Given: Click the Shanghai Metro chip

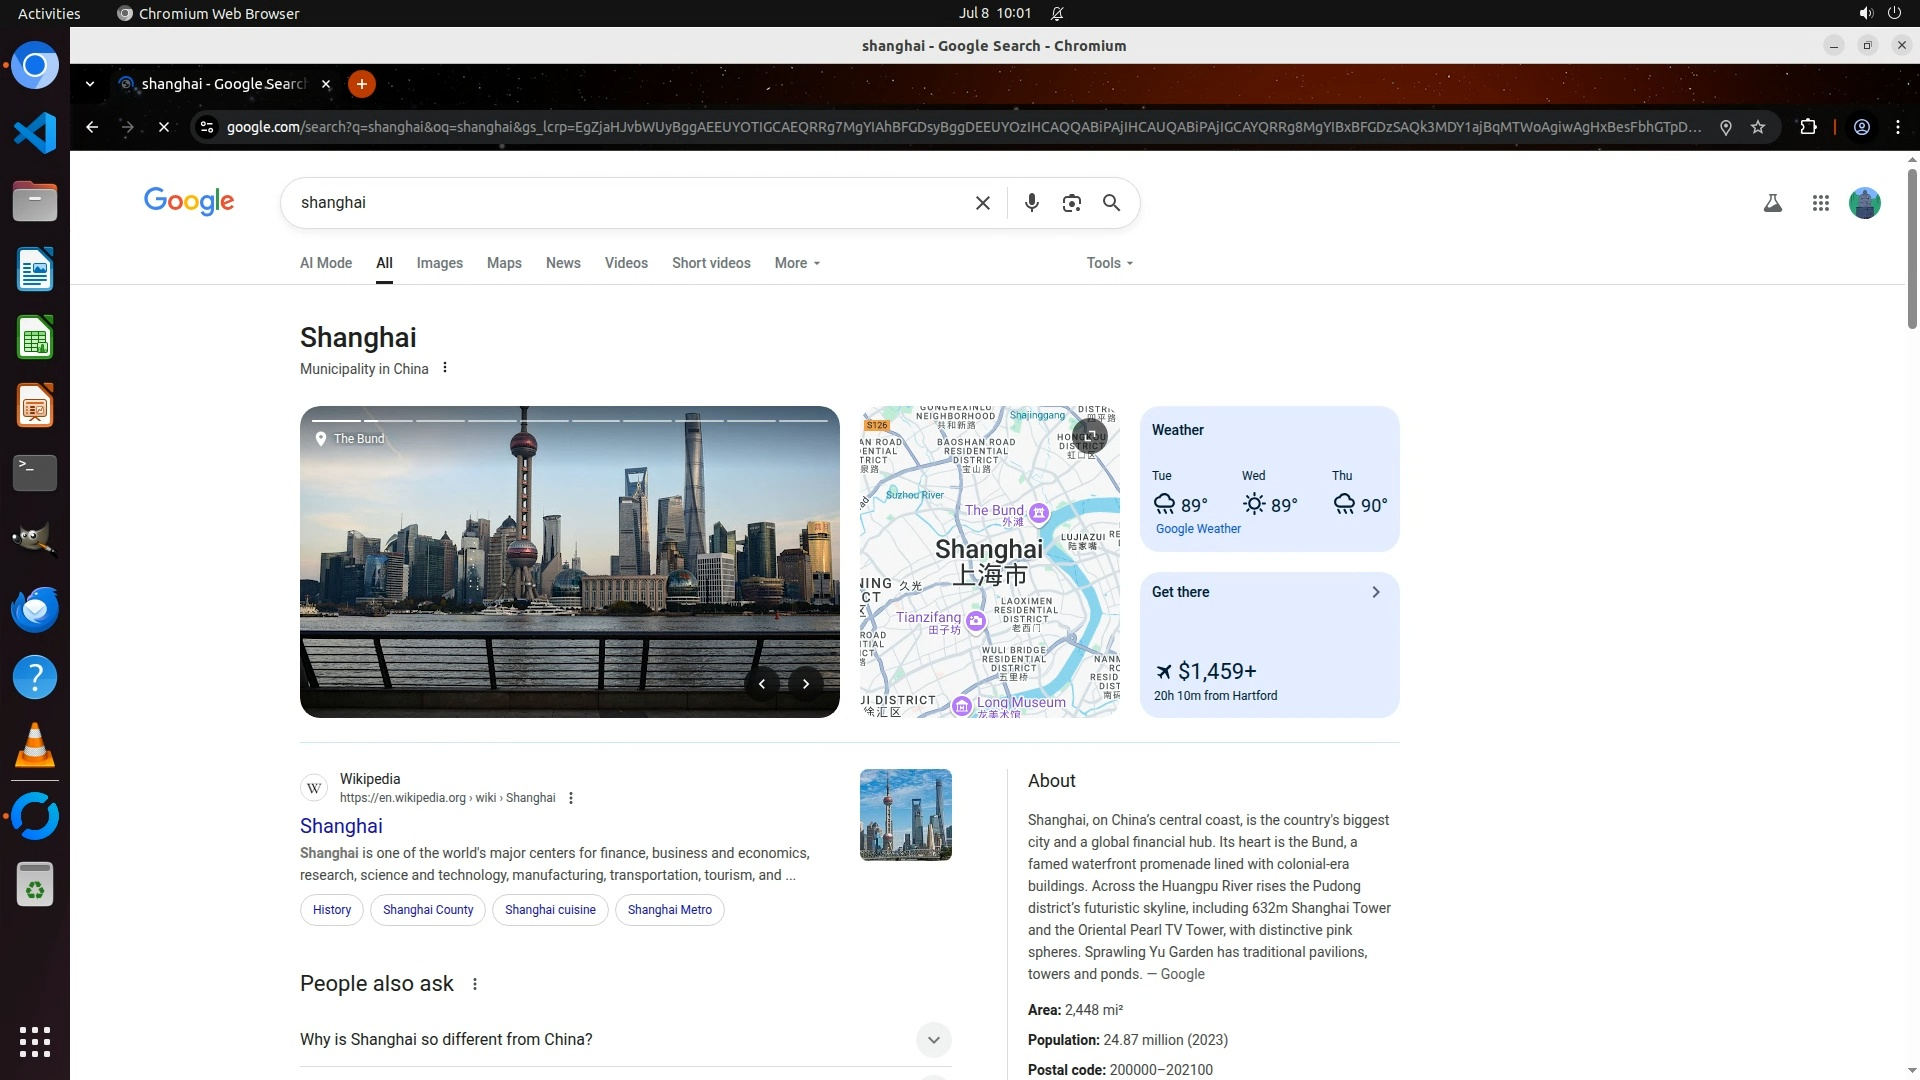Looking at the screenshot, I should tap(669, 910).
